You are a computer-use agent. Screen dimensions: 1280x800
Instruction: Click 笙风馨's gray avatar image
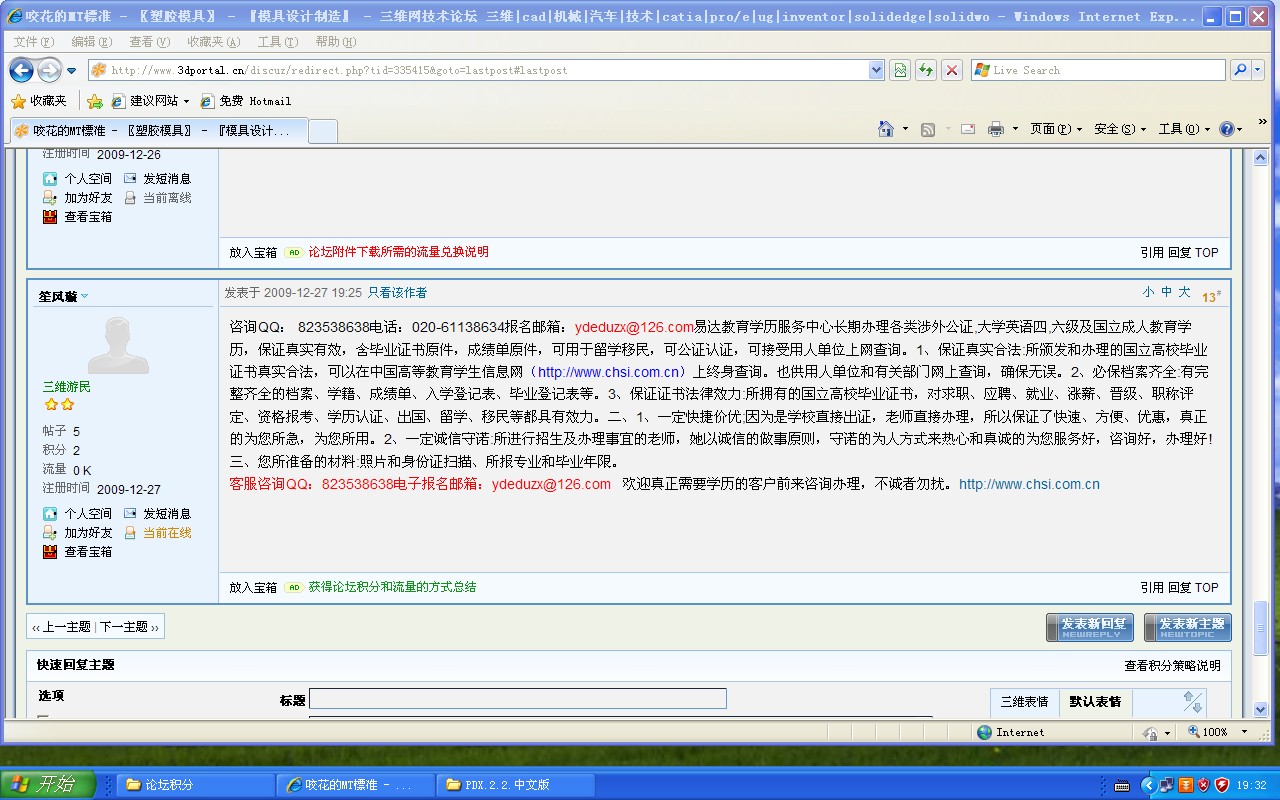pyautogui.click(x=118, y=345)
